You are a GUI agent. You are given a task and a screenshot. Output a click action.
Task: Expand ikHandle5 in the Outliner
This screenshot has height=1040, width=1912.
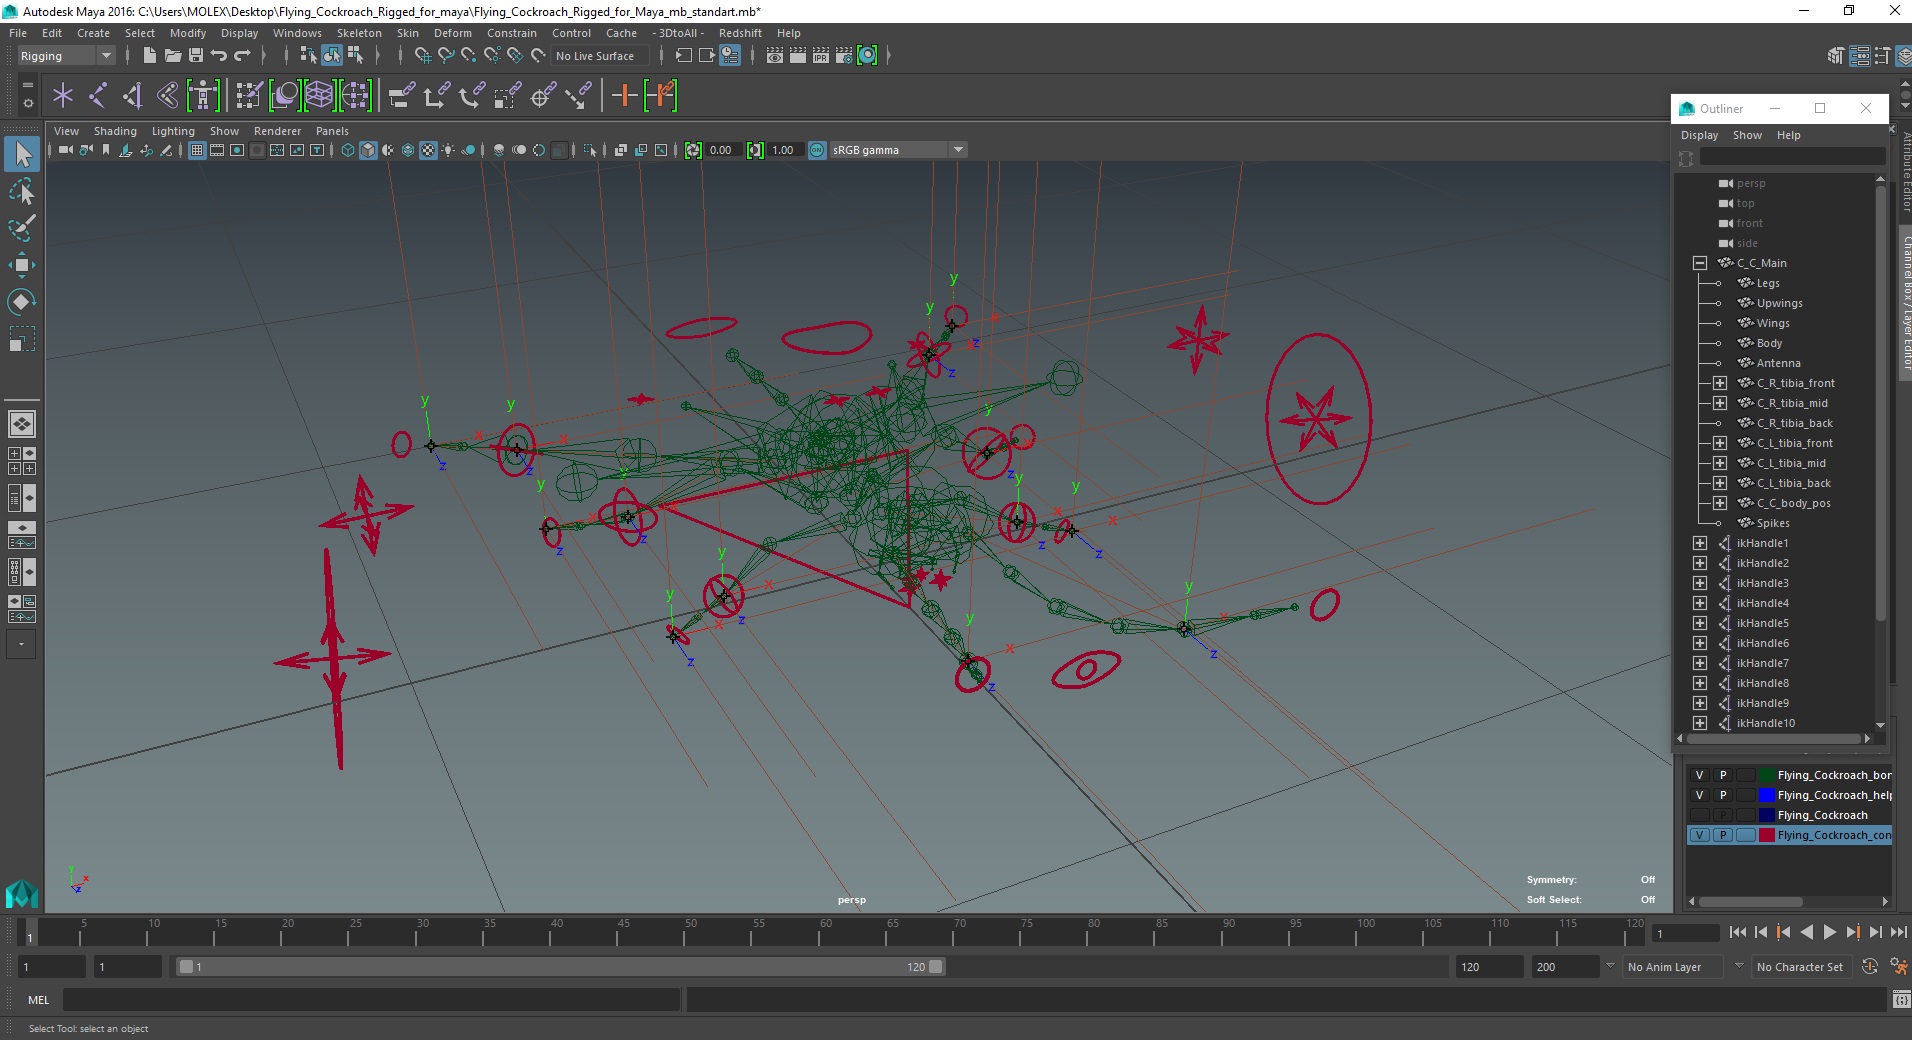pos(1700,623)
